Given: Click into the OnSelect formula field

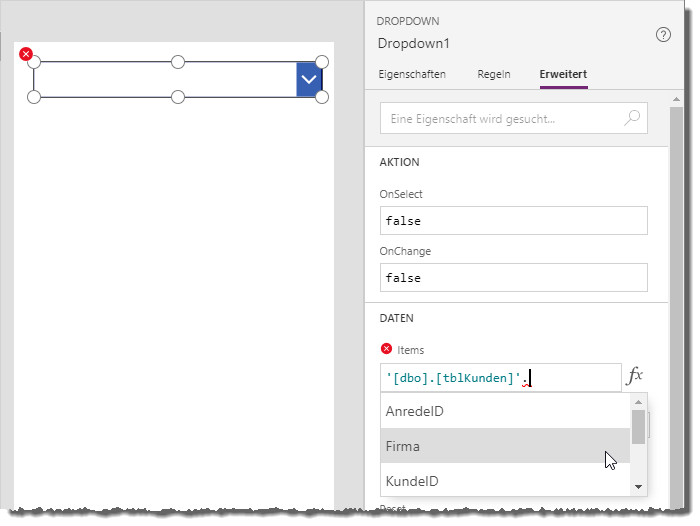Looking at the screenshot, I should coord(514,221).
